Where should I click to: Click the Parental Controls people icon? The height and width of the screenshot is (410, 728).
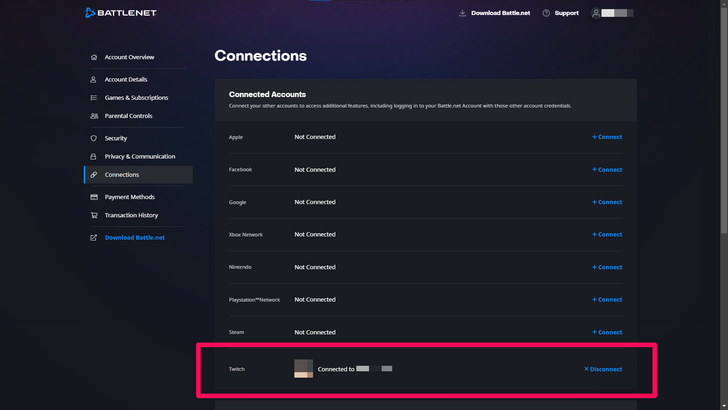(94, 116)
